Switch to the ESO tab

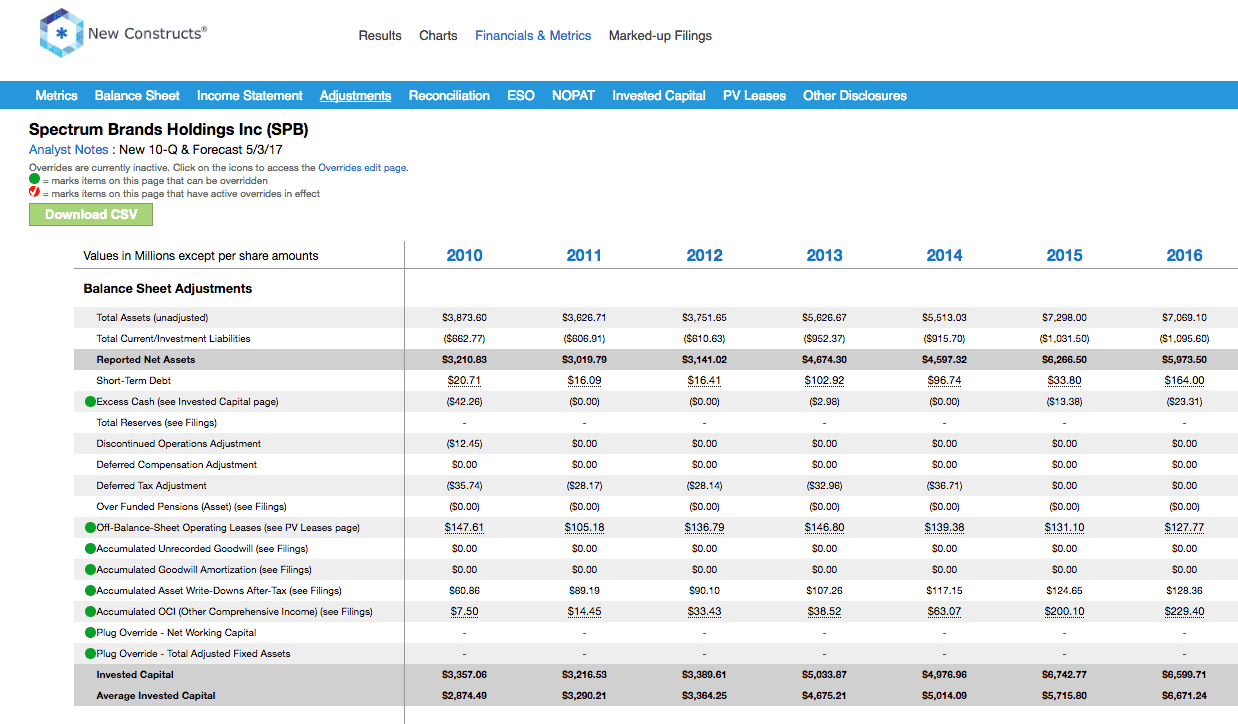click(x=521, y=95)
